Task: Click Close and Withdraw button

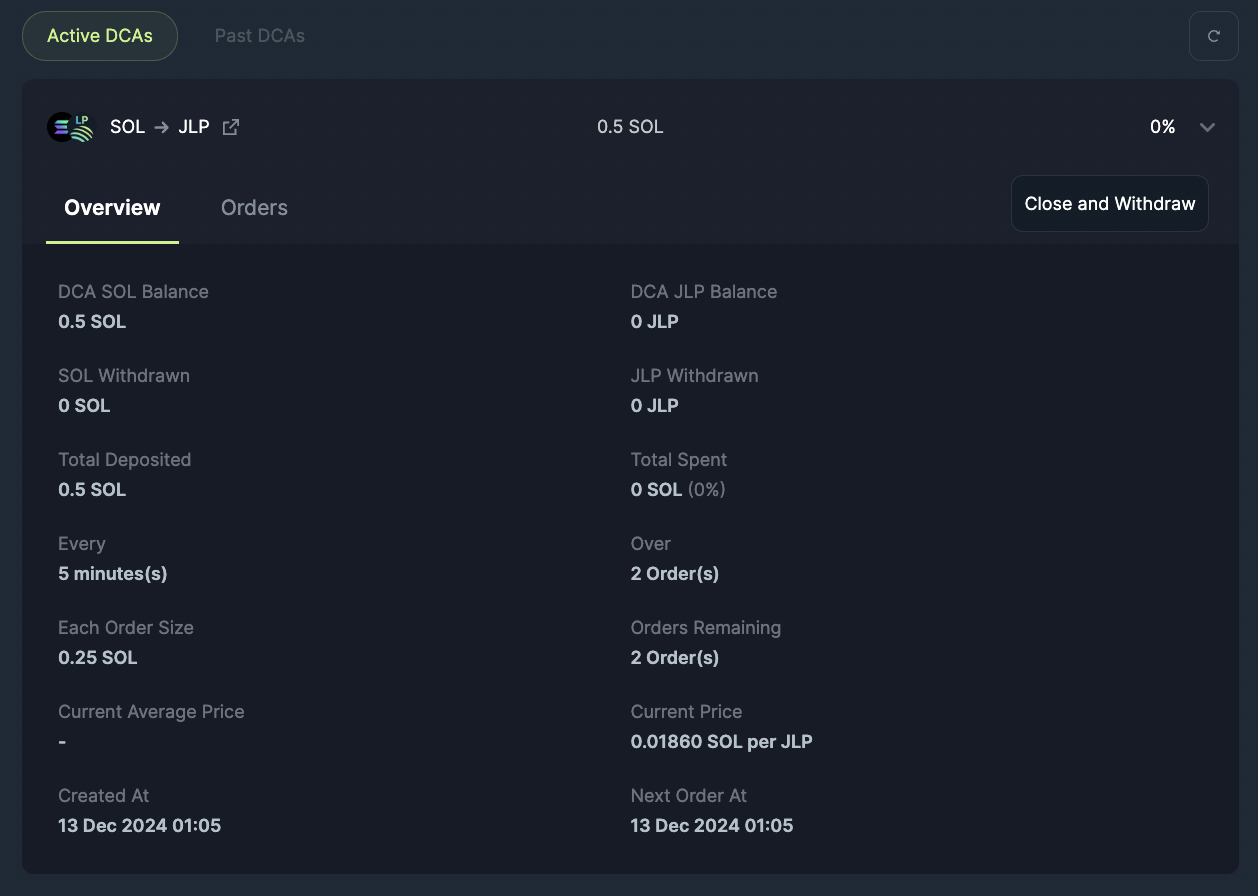Action: pyautogui.click(x=1110, y=204)
